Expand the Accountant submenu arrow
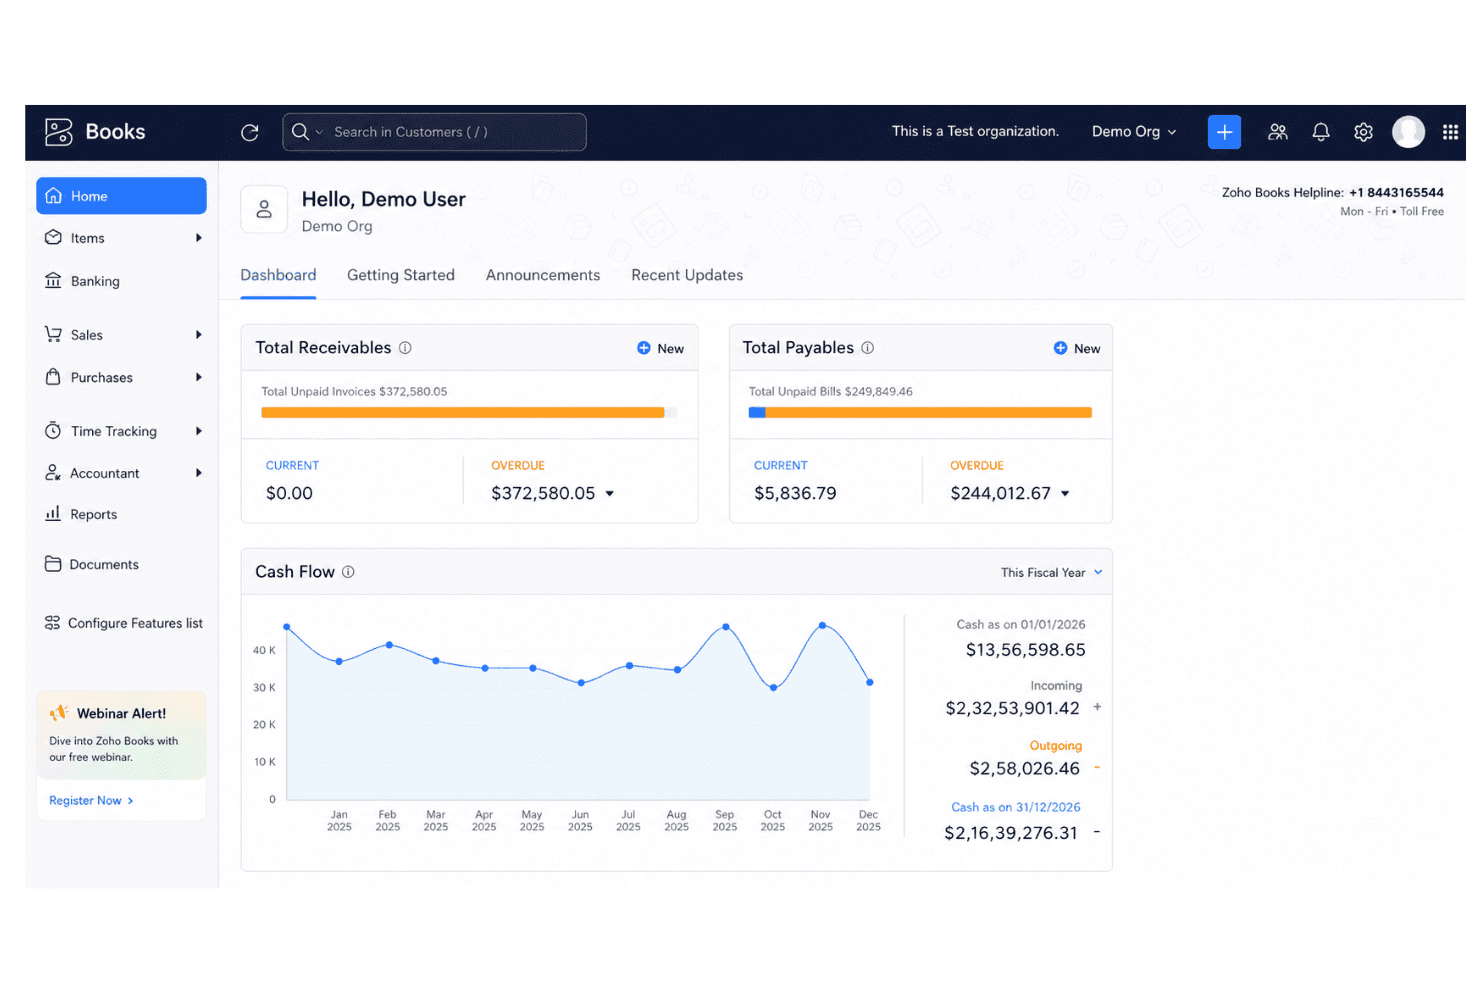This screenshot has width=1480, height=987. (199, 473)
